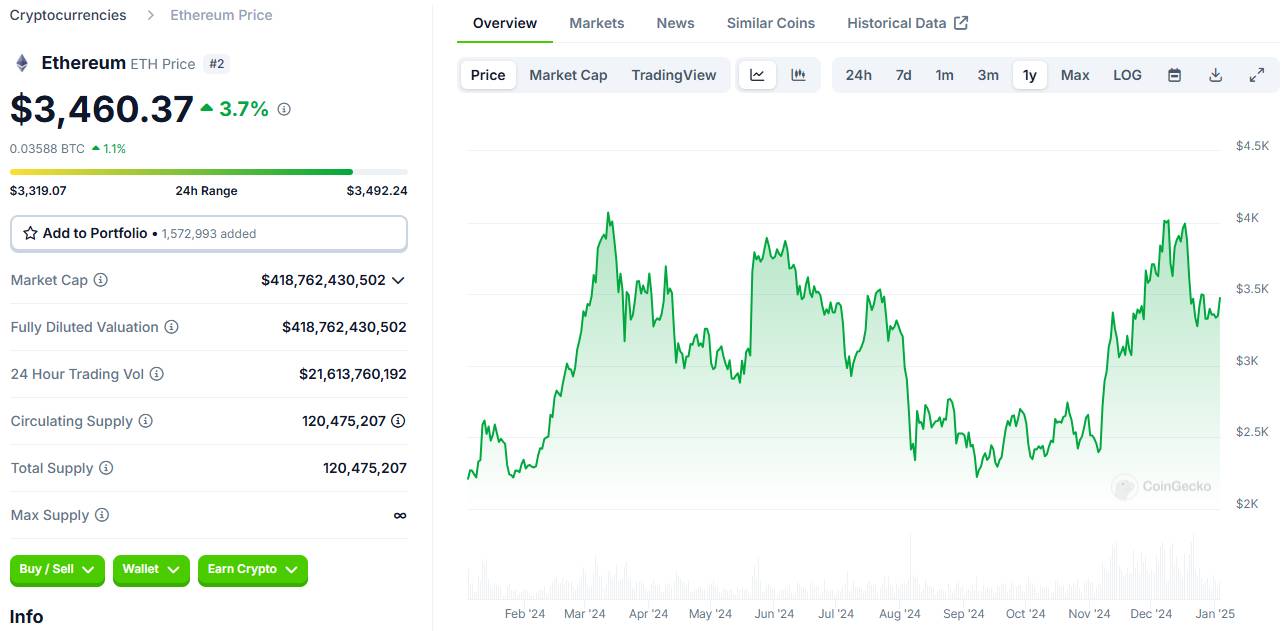Click the $3,492.24 range high value
The width and height of the screenshot is (1285, 631).
(377, 191)
